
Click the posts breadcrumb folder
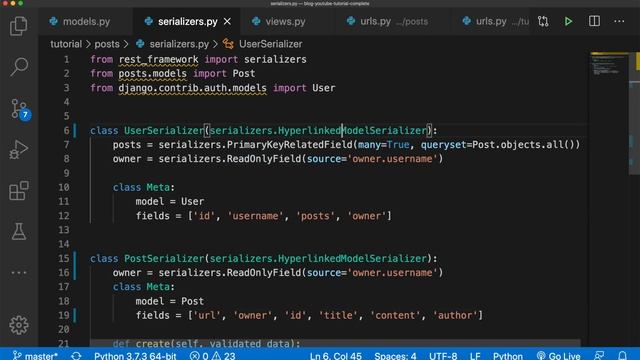[x=107, y=44]
